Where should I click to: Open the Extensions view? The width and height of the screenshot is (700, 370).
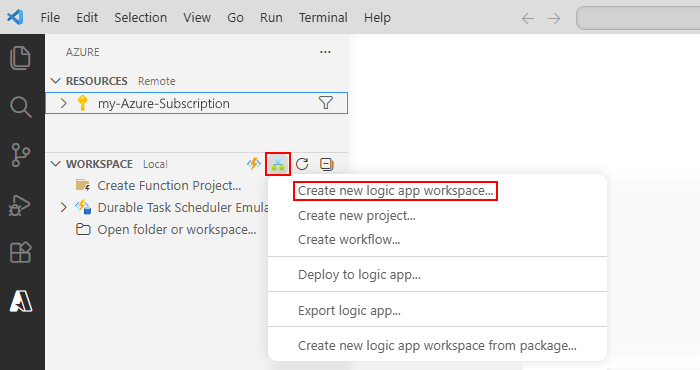pos(21,253)
